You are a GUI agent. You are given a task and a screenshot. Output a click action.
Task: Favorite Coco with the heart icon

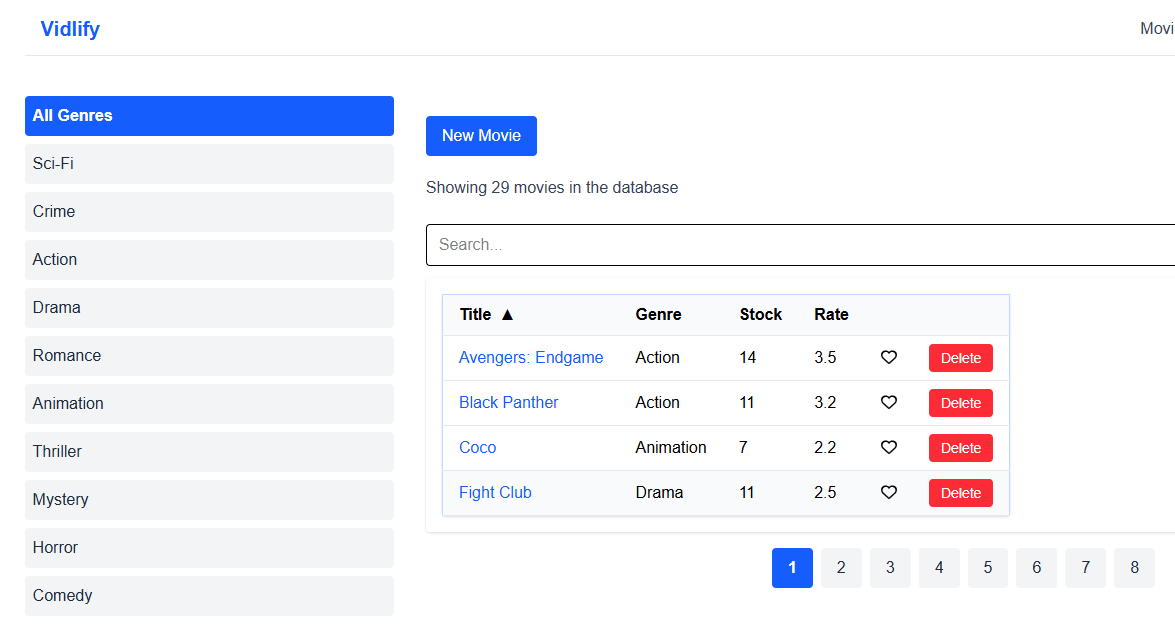pyautogui.click(x=889, y=448)
